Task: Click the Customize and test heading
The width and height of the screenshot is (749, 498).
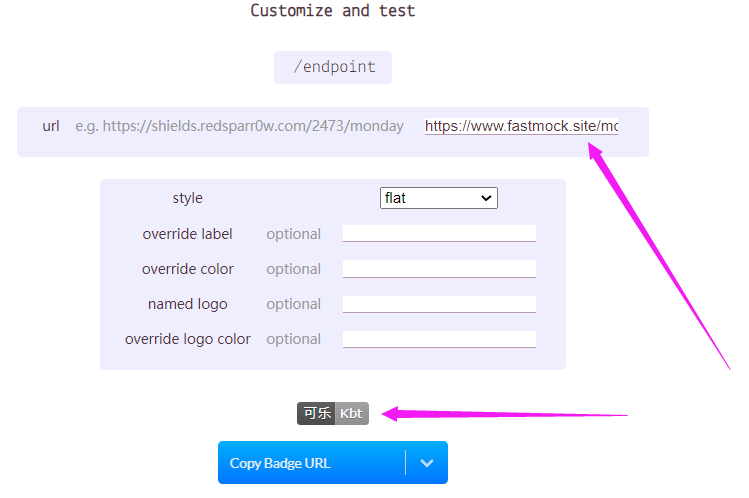Action: tap(332, 11)
